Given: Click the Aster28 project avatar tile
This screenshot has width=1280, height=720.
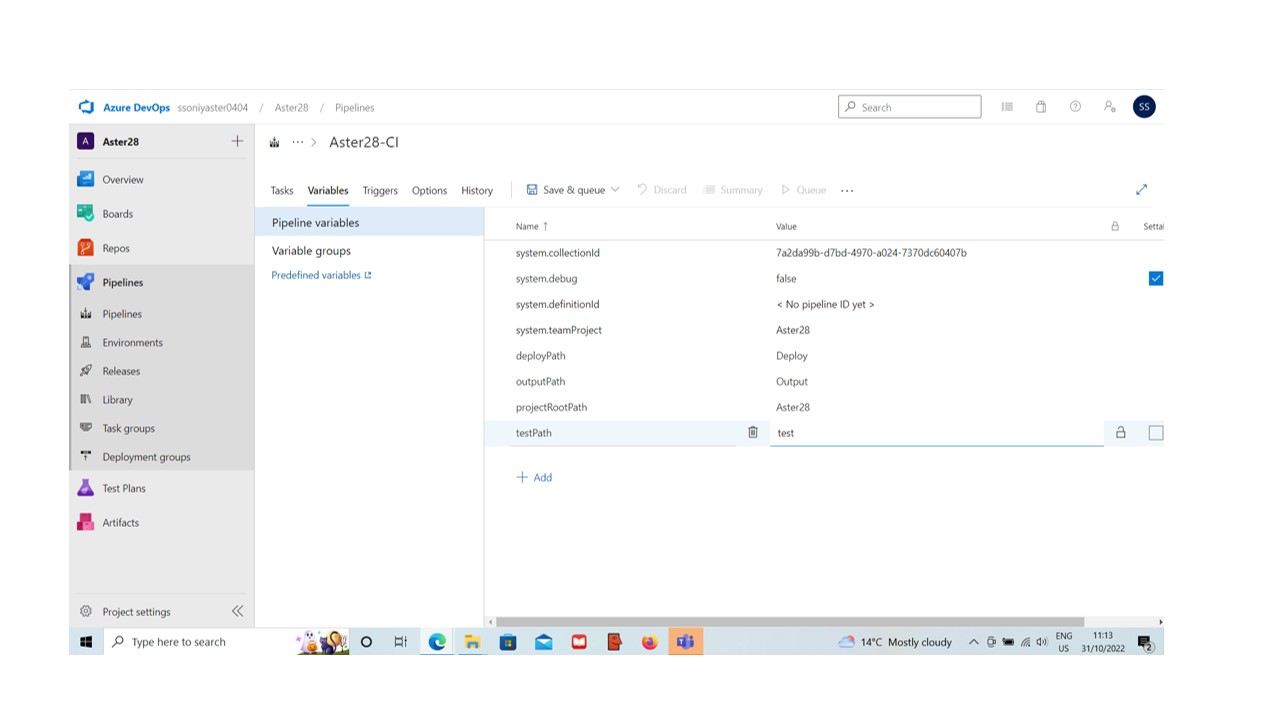Looking at the screenshot, I should pos(86,141).
